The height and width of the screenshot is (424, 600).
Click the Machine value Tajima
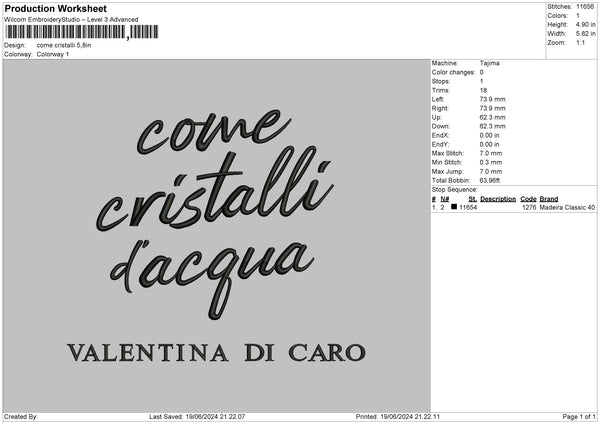click(x=489, y=63)
